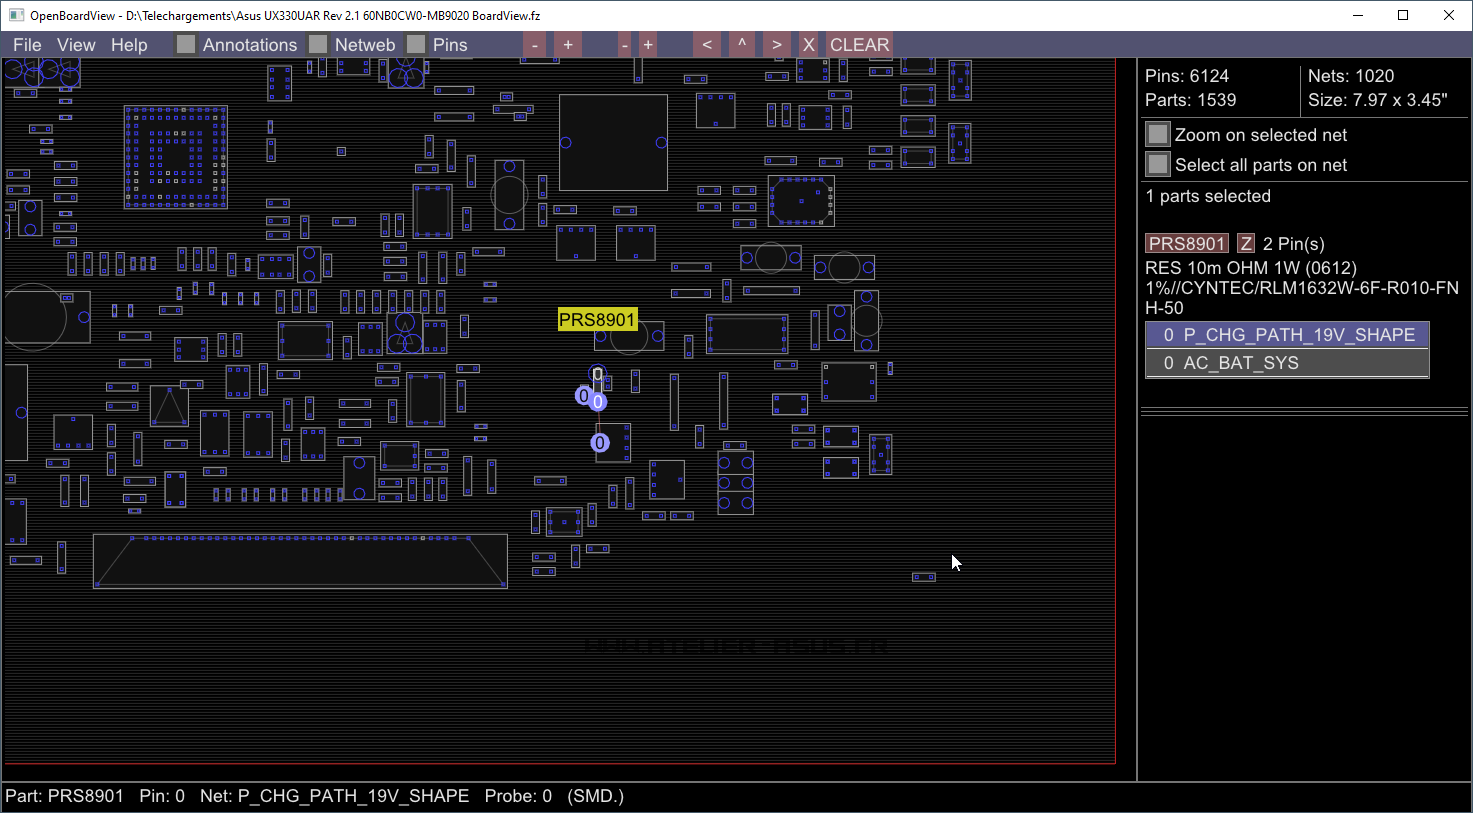Click the first plus button in the toolbar
The height and width of the screenshot is (813, 1473).
coord(568,45)
